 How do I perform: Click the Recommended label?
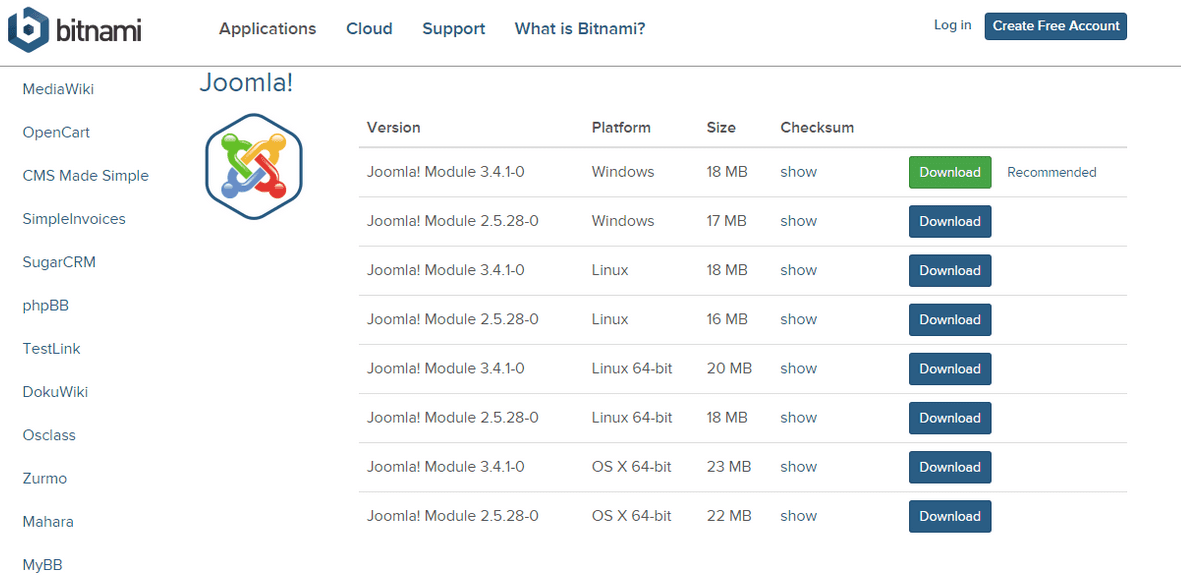click(x=1051, y=172)
